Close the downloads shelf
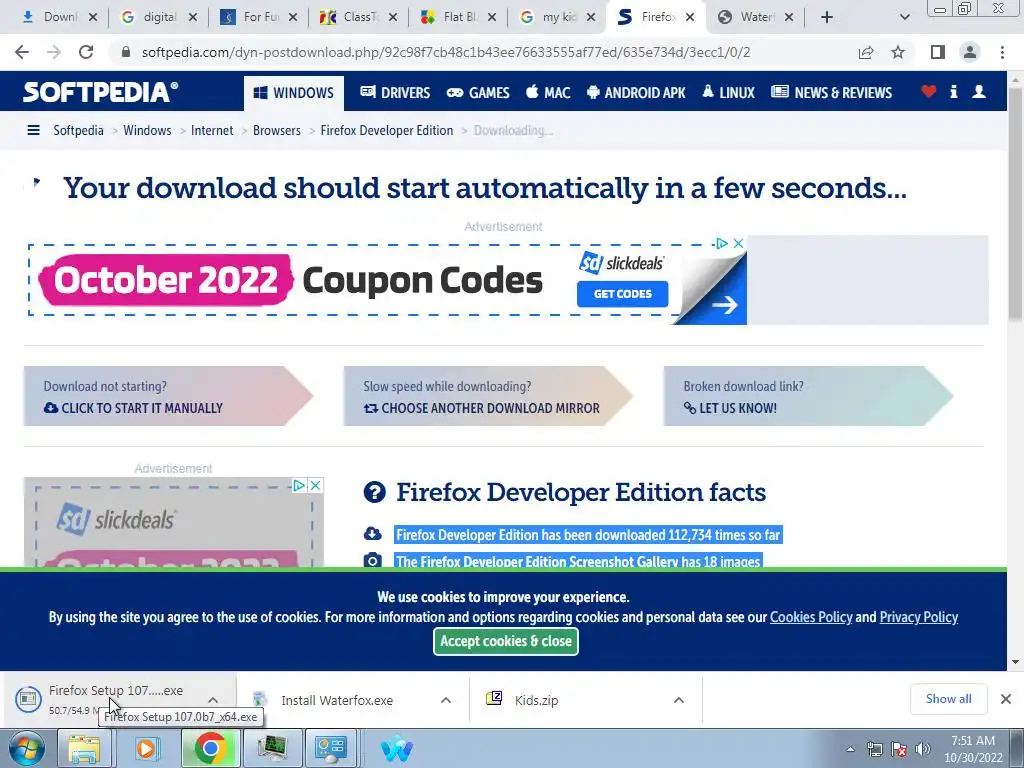 coord(1006,699)
